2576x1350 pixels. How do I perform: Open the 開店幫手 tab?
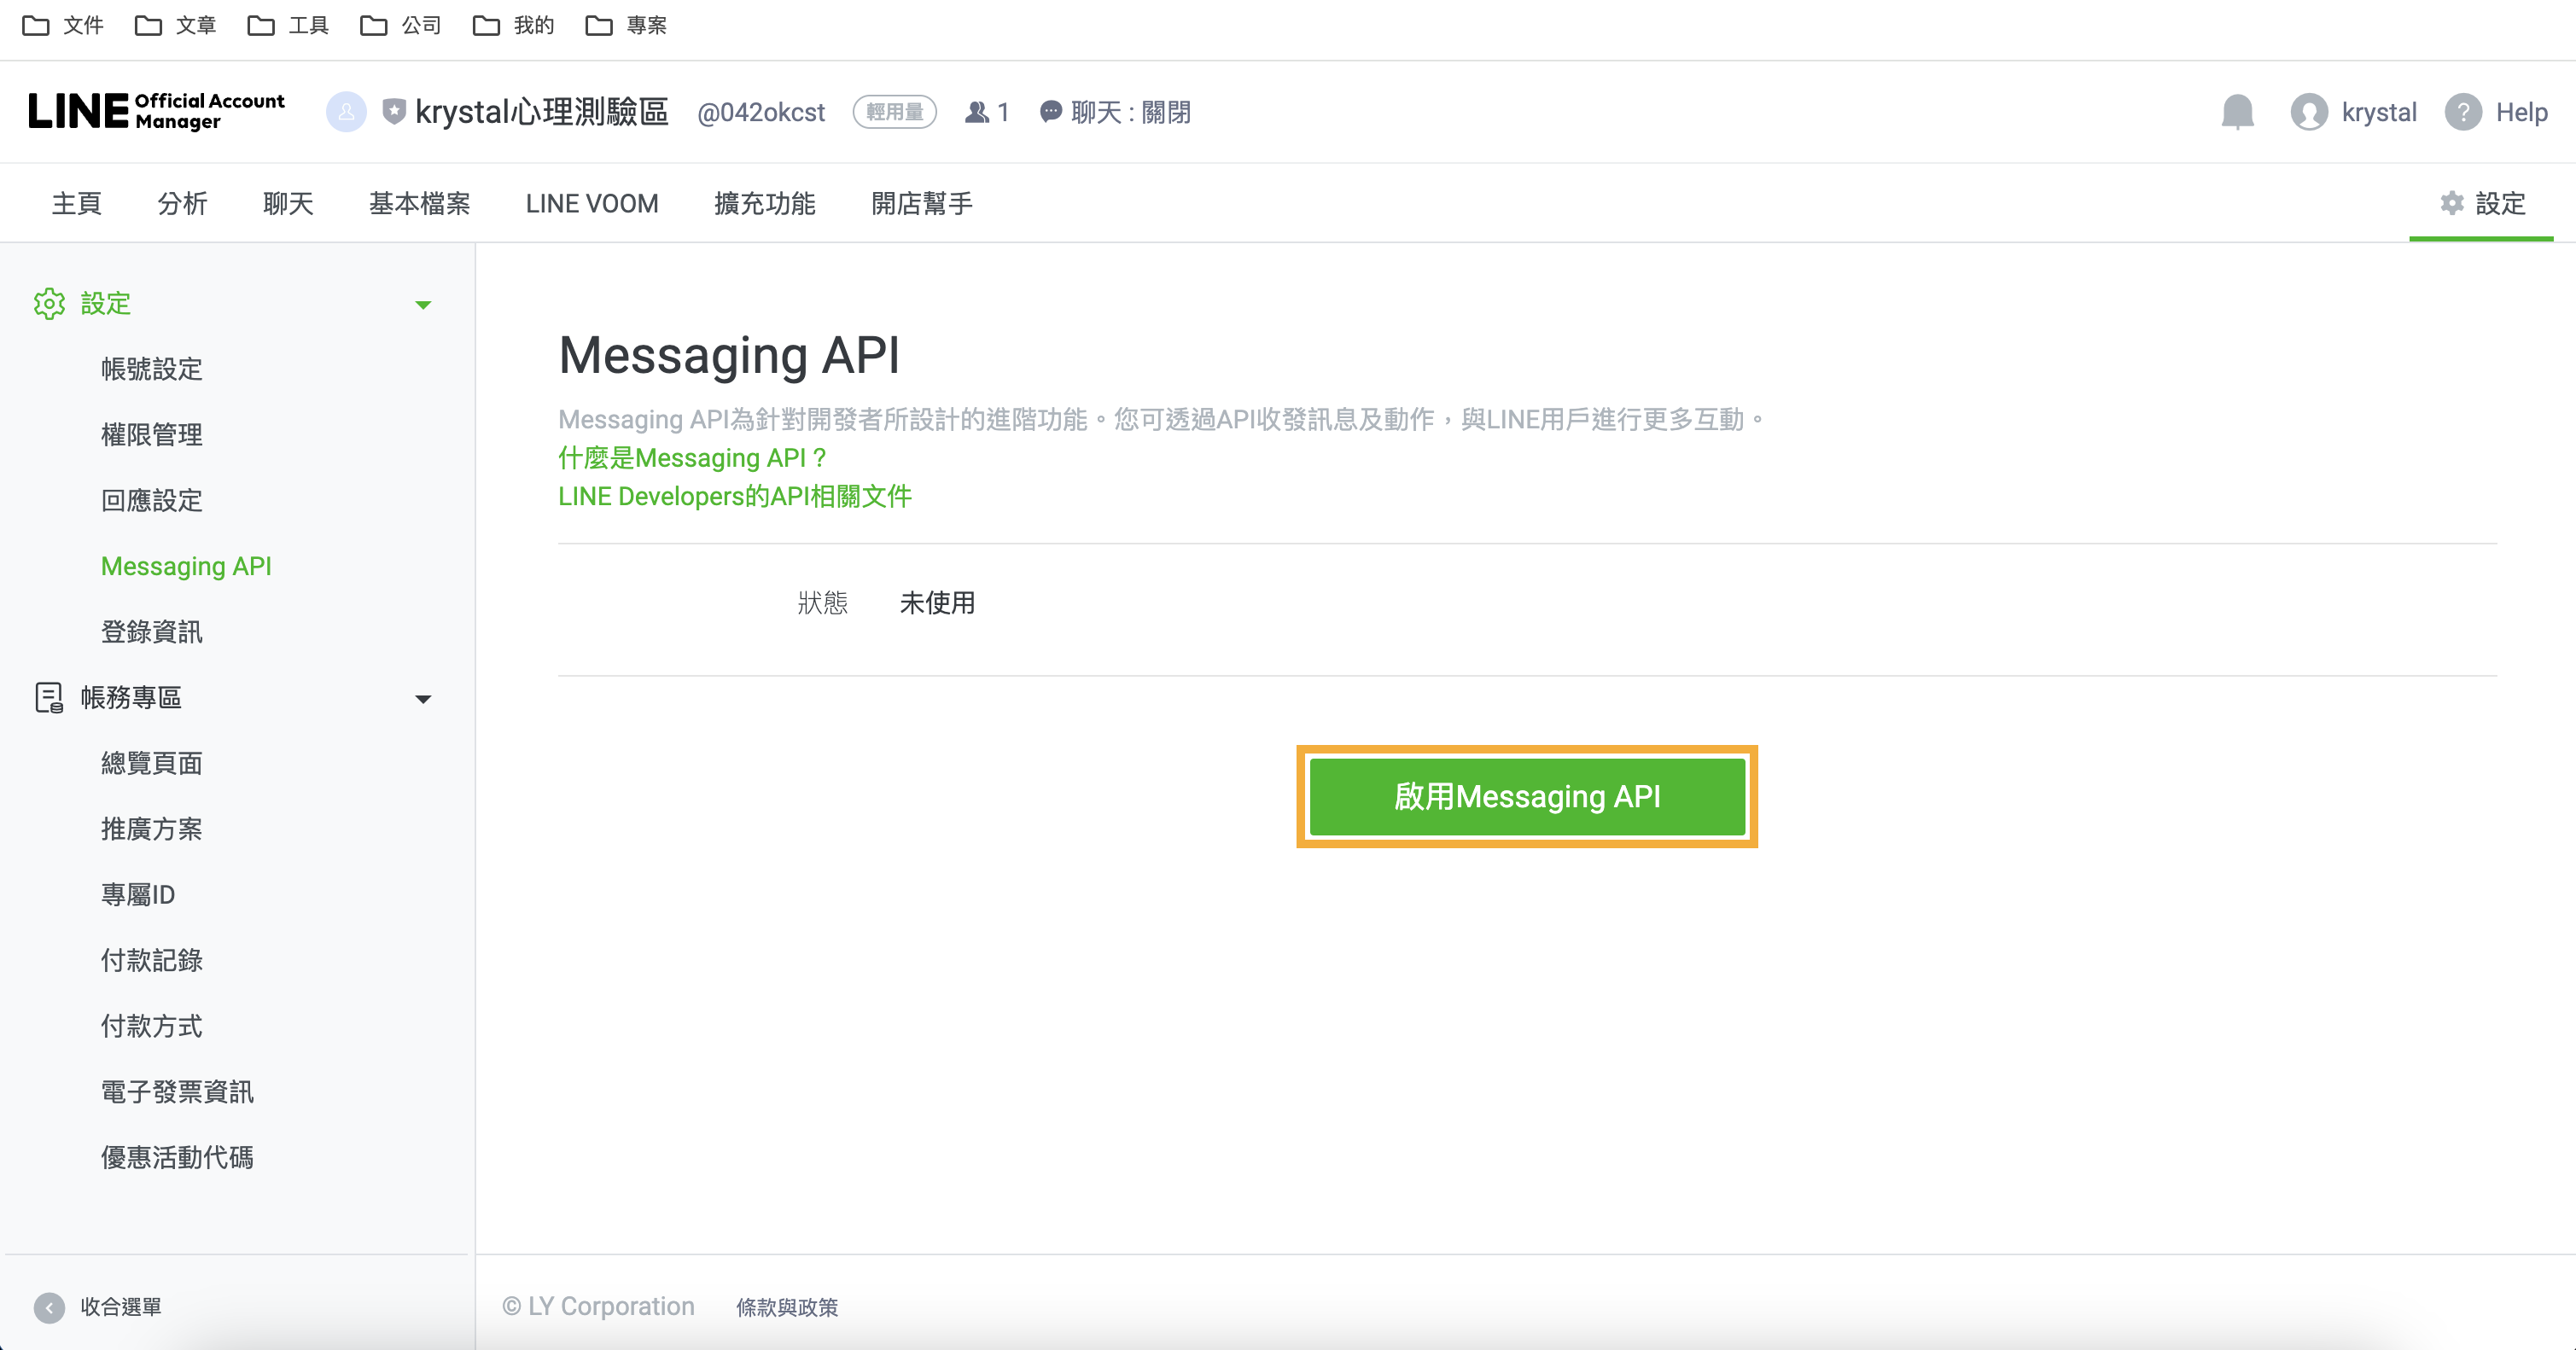922,203
